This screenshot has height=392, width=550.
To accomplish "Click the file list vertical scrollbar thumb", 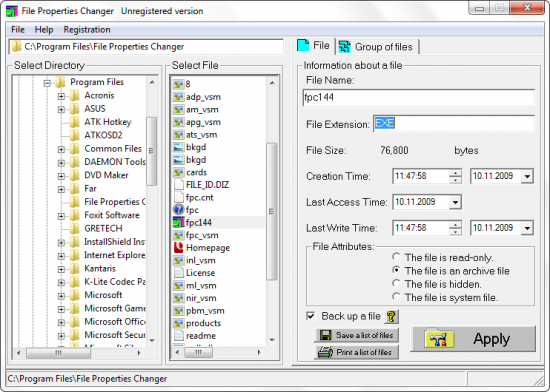I will (271, 211).
